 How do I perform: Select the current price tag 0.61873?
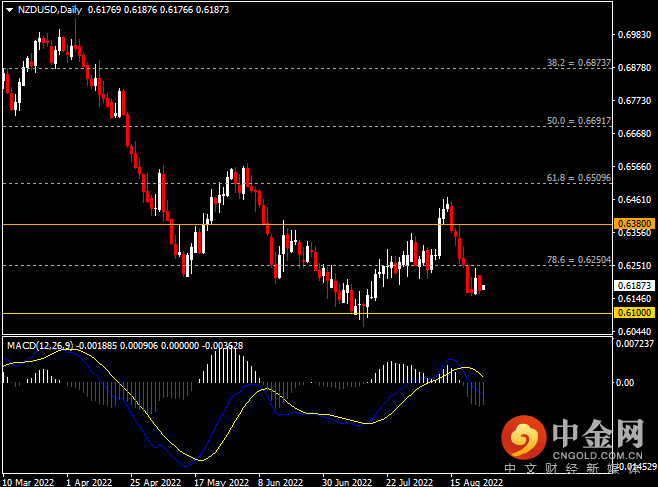[634, 286]
